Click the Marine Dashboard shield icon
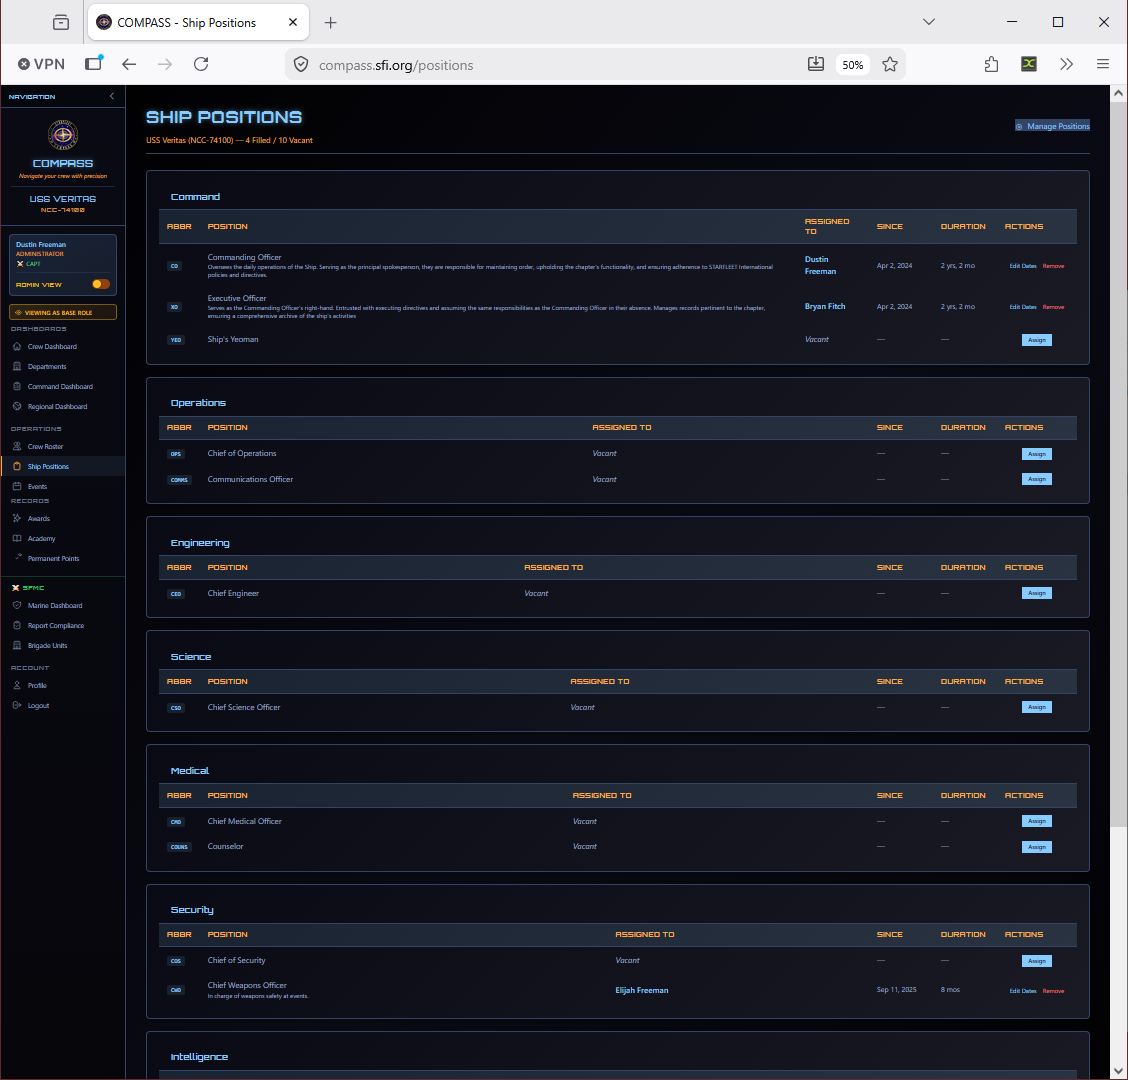Screen dimensions: 1128x1080 point(17,605)
